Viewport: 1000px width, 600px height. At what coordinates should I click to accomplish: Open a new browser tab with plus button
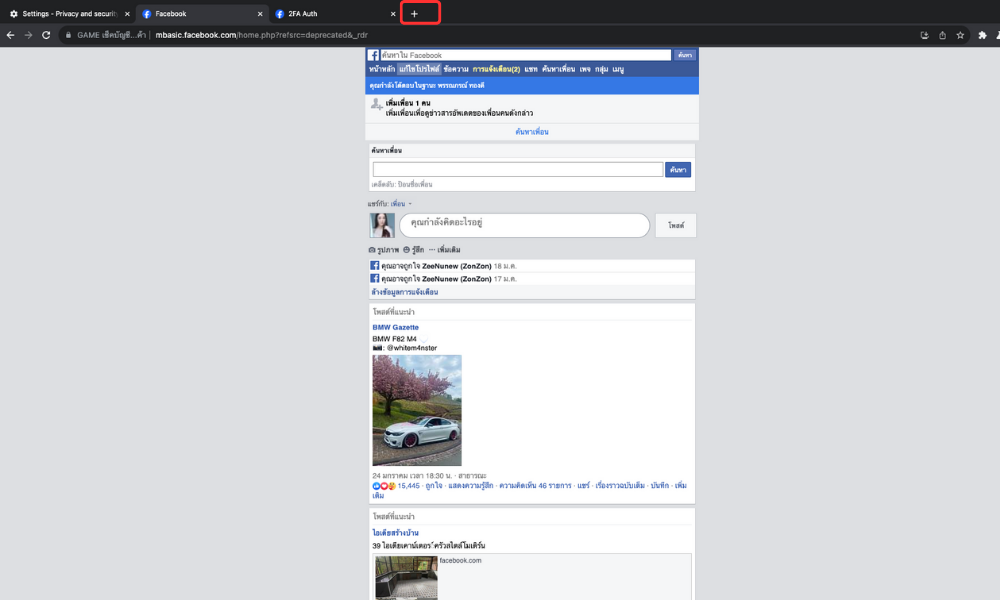414,13
